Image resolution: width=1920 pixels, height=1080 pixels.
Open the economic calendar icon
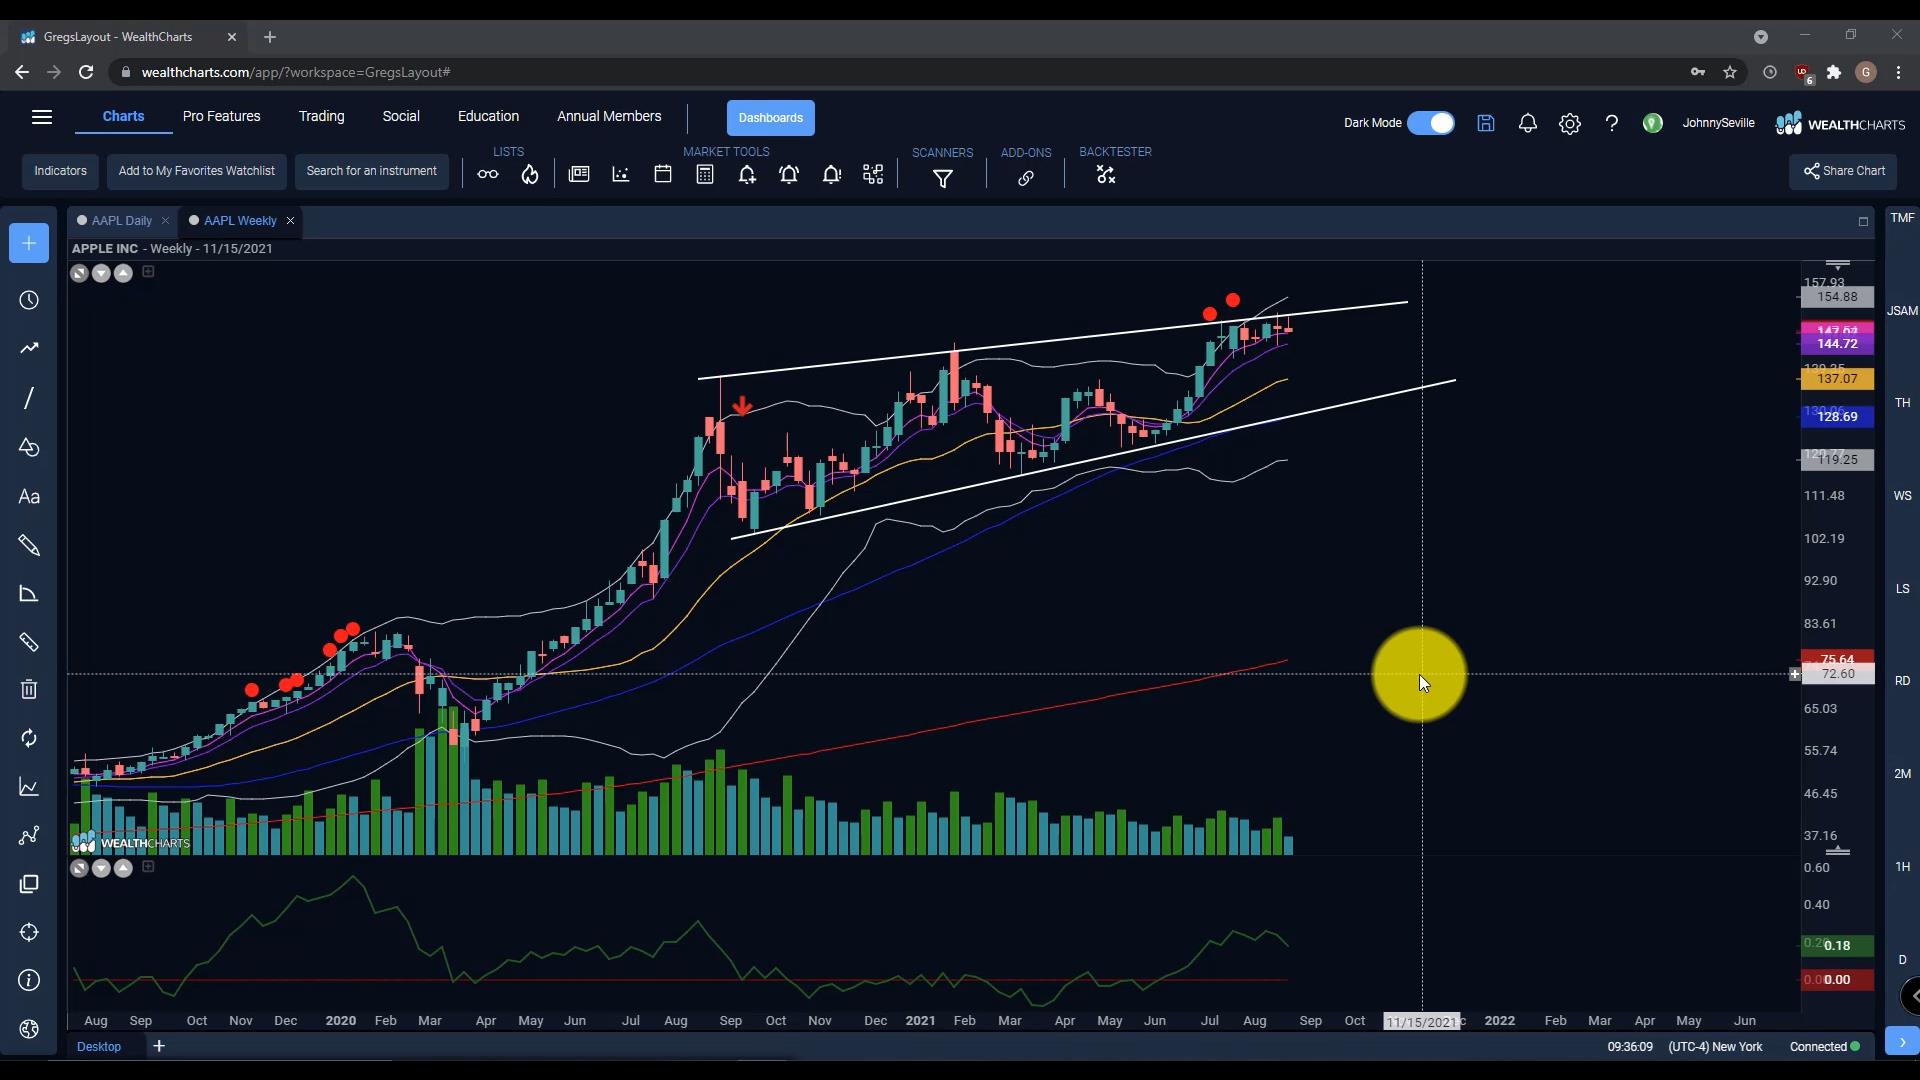(663, 174)
